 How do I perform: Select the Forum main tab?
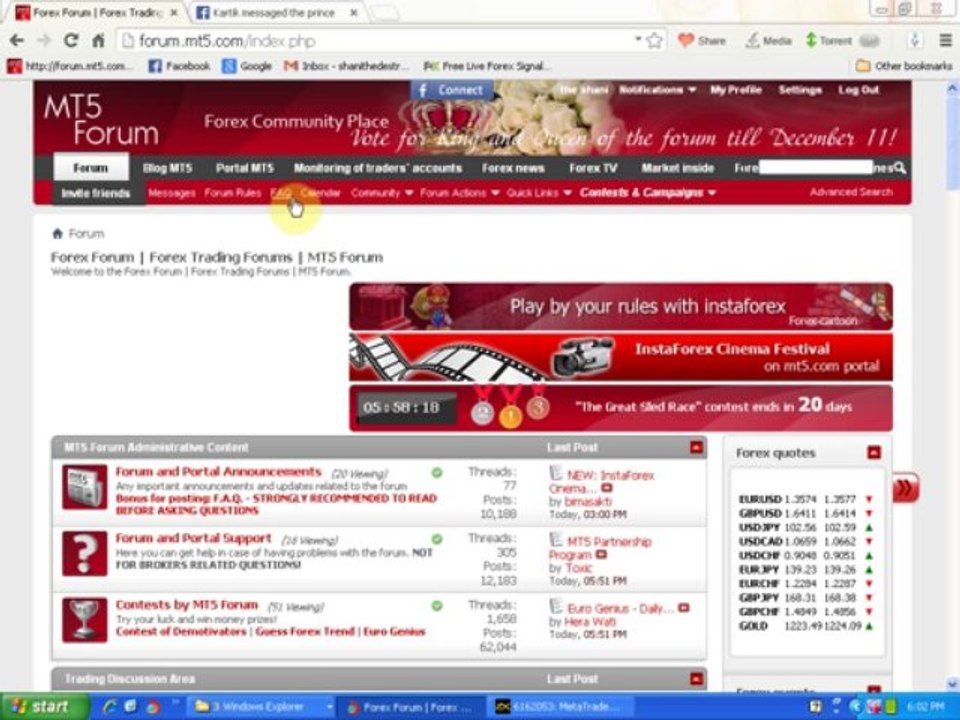coord(91,167)
